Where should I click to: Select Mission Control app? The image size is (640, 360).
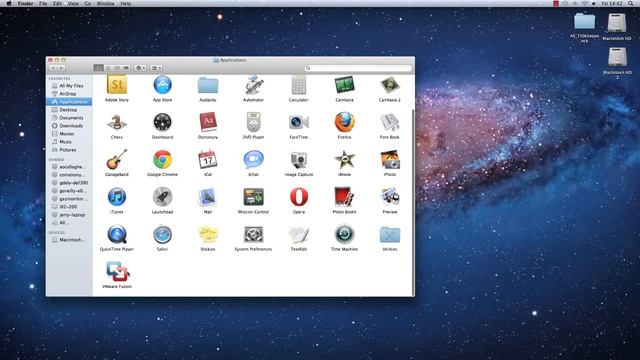(x=253, y=197)
